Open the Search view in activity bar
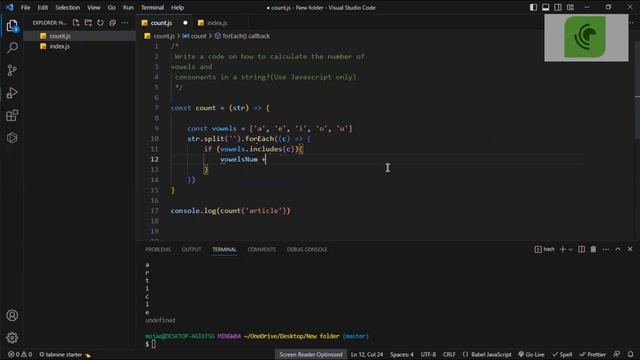The image size is (640, 360). [x=12, y=48]
